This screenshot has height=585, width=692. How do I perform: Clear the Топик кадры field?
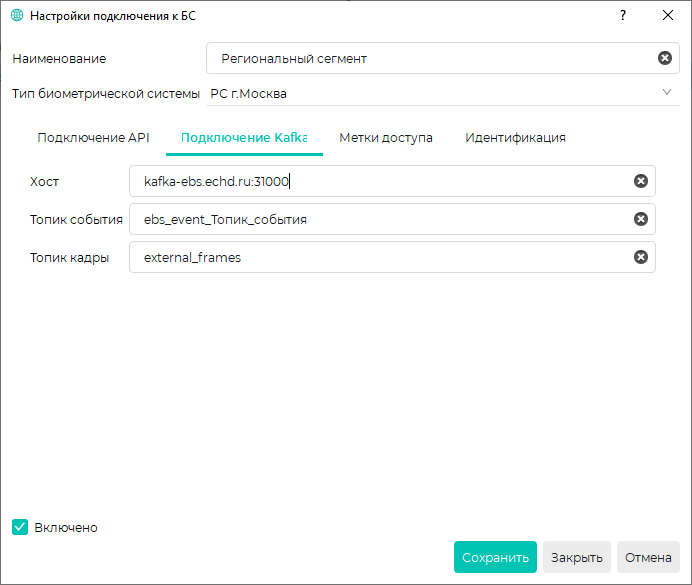[641, 257]
